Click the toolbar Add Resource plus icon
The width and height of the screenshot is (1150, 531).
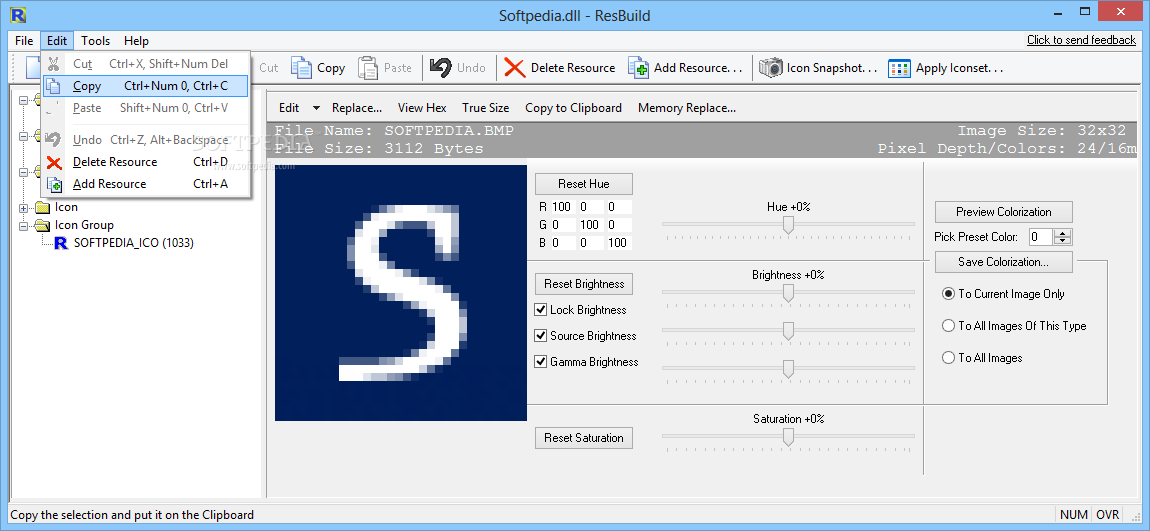(638, 68)
